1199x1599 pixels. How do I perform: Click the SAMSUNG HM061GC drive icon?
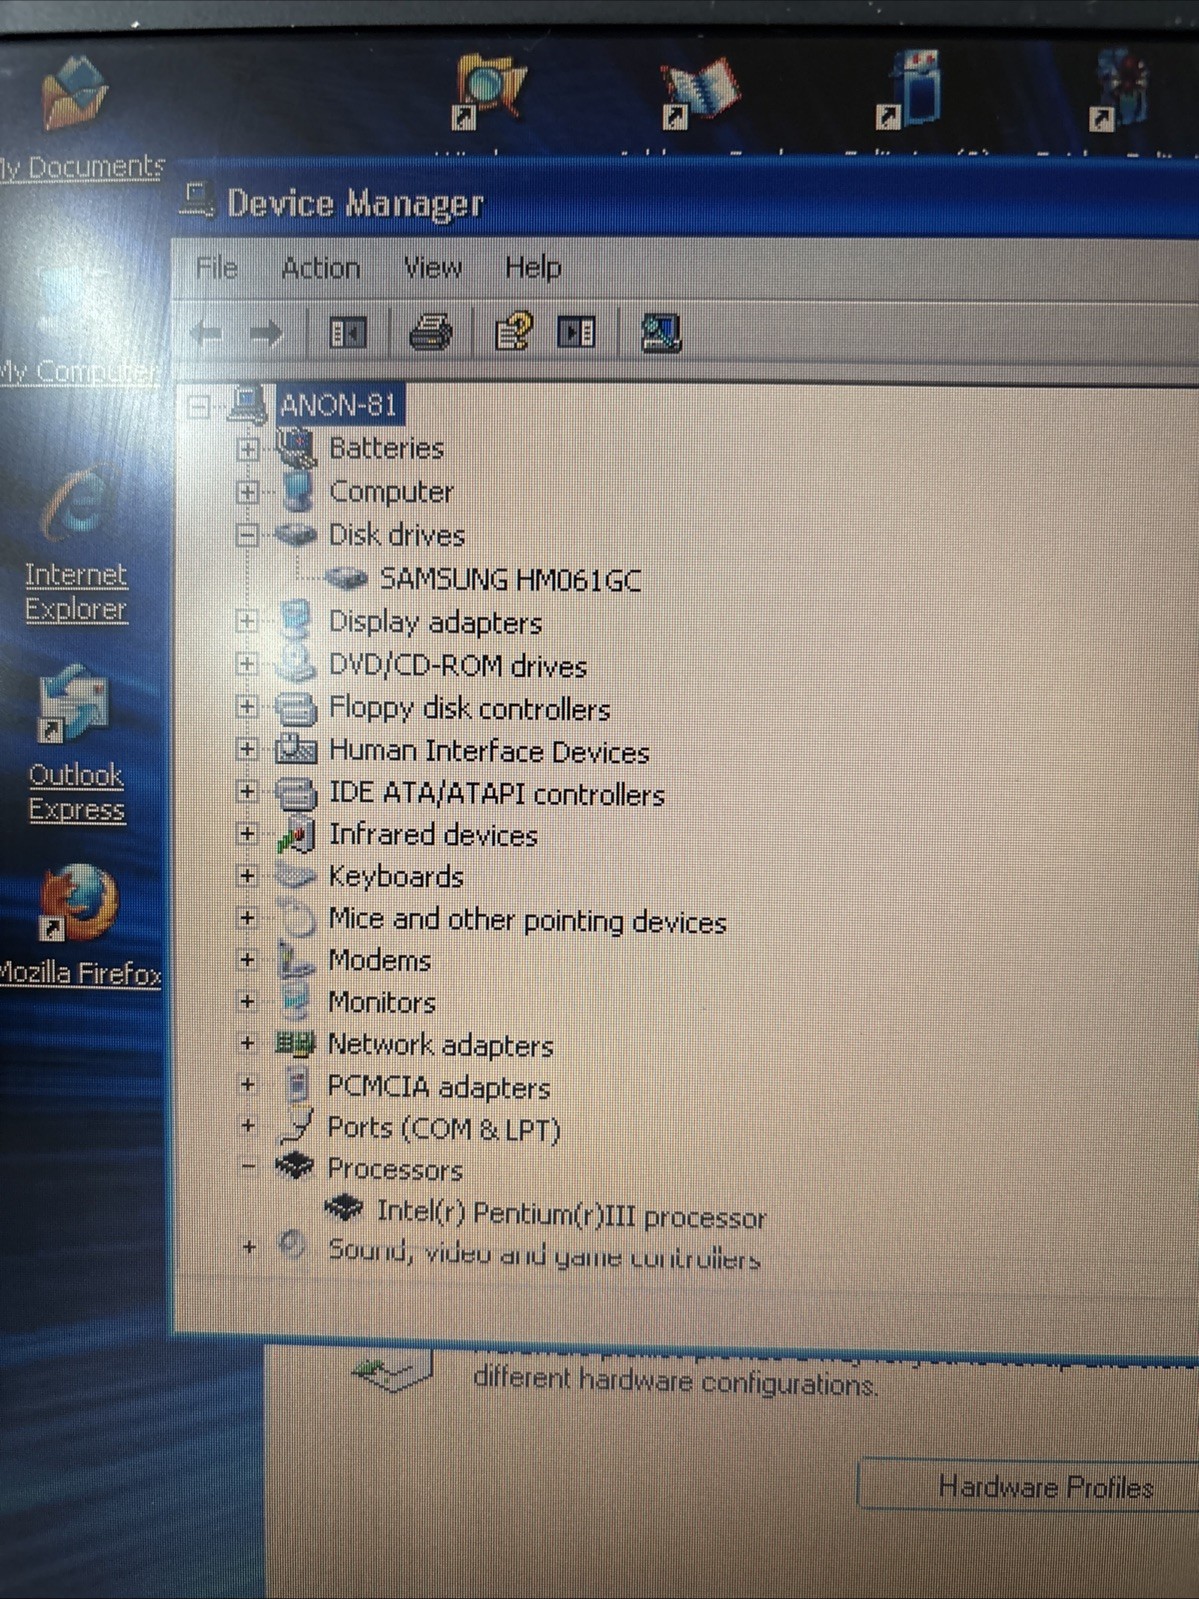[346, 578]
